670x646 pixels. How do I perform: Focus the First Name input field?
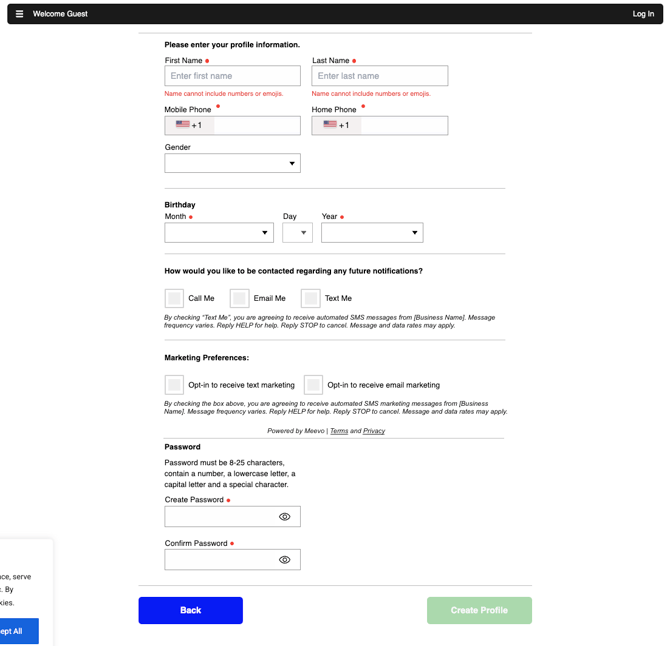pos(232,76)
